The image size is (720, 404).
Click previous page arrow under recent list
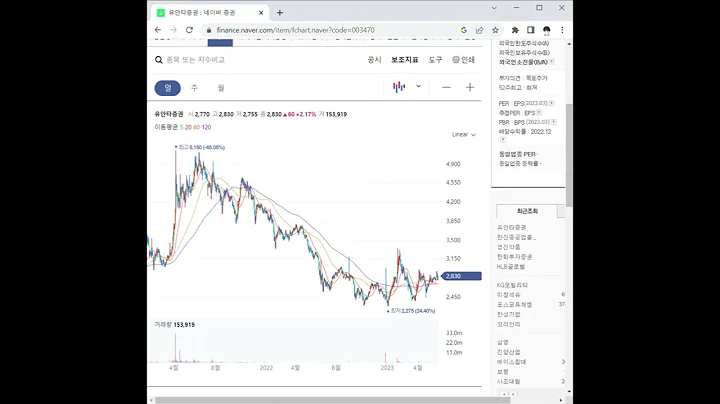pyautogui.click(x=504, y=394)
